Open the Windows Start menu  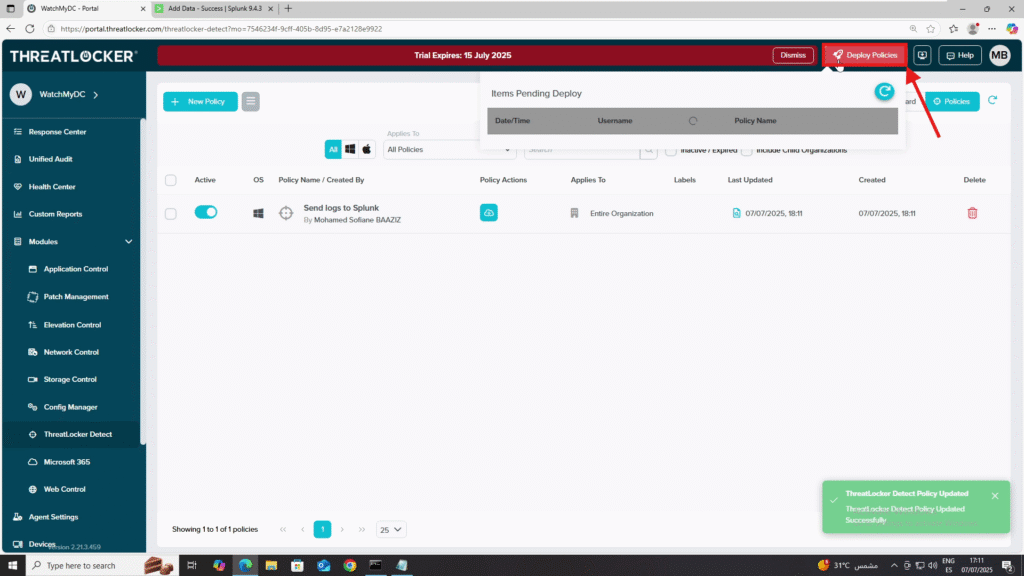[x=12, y=566]
